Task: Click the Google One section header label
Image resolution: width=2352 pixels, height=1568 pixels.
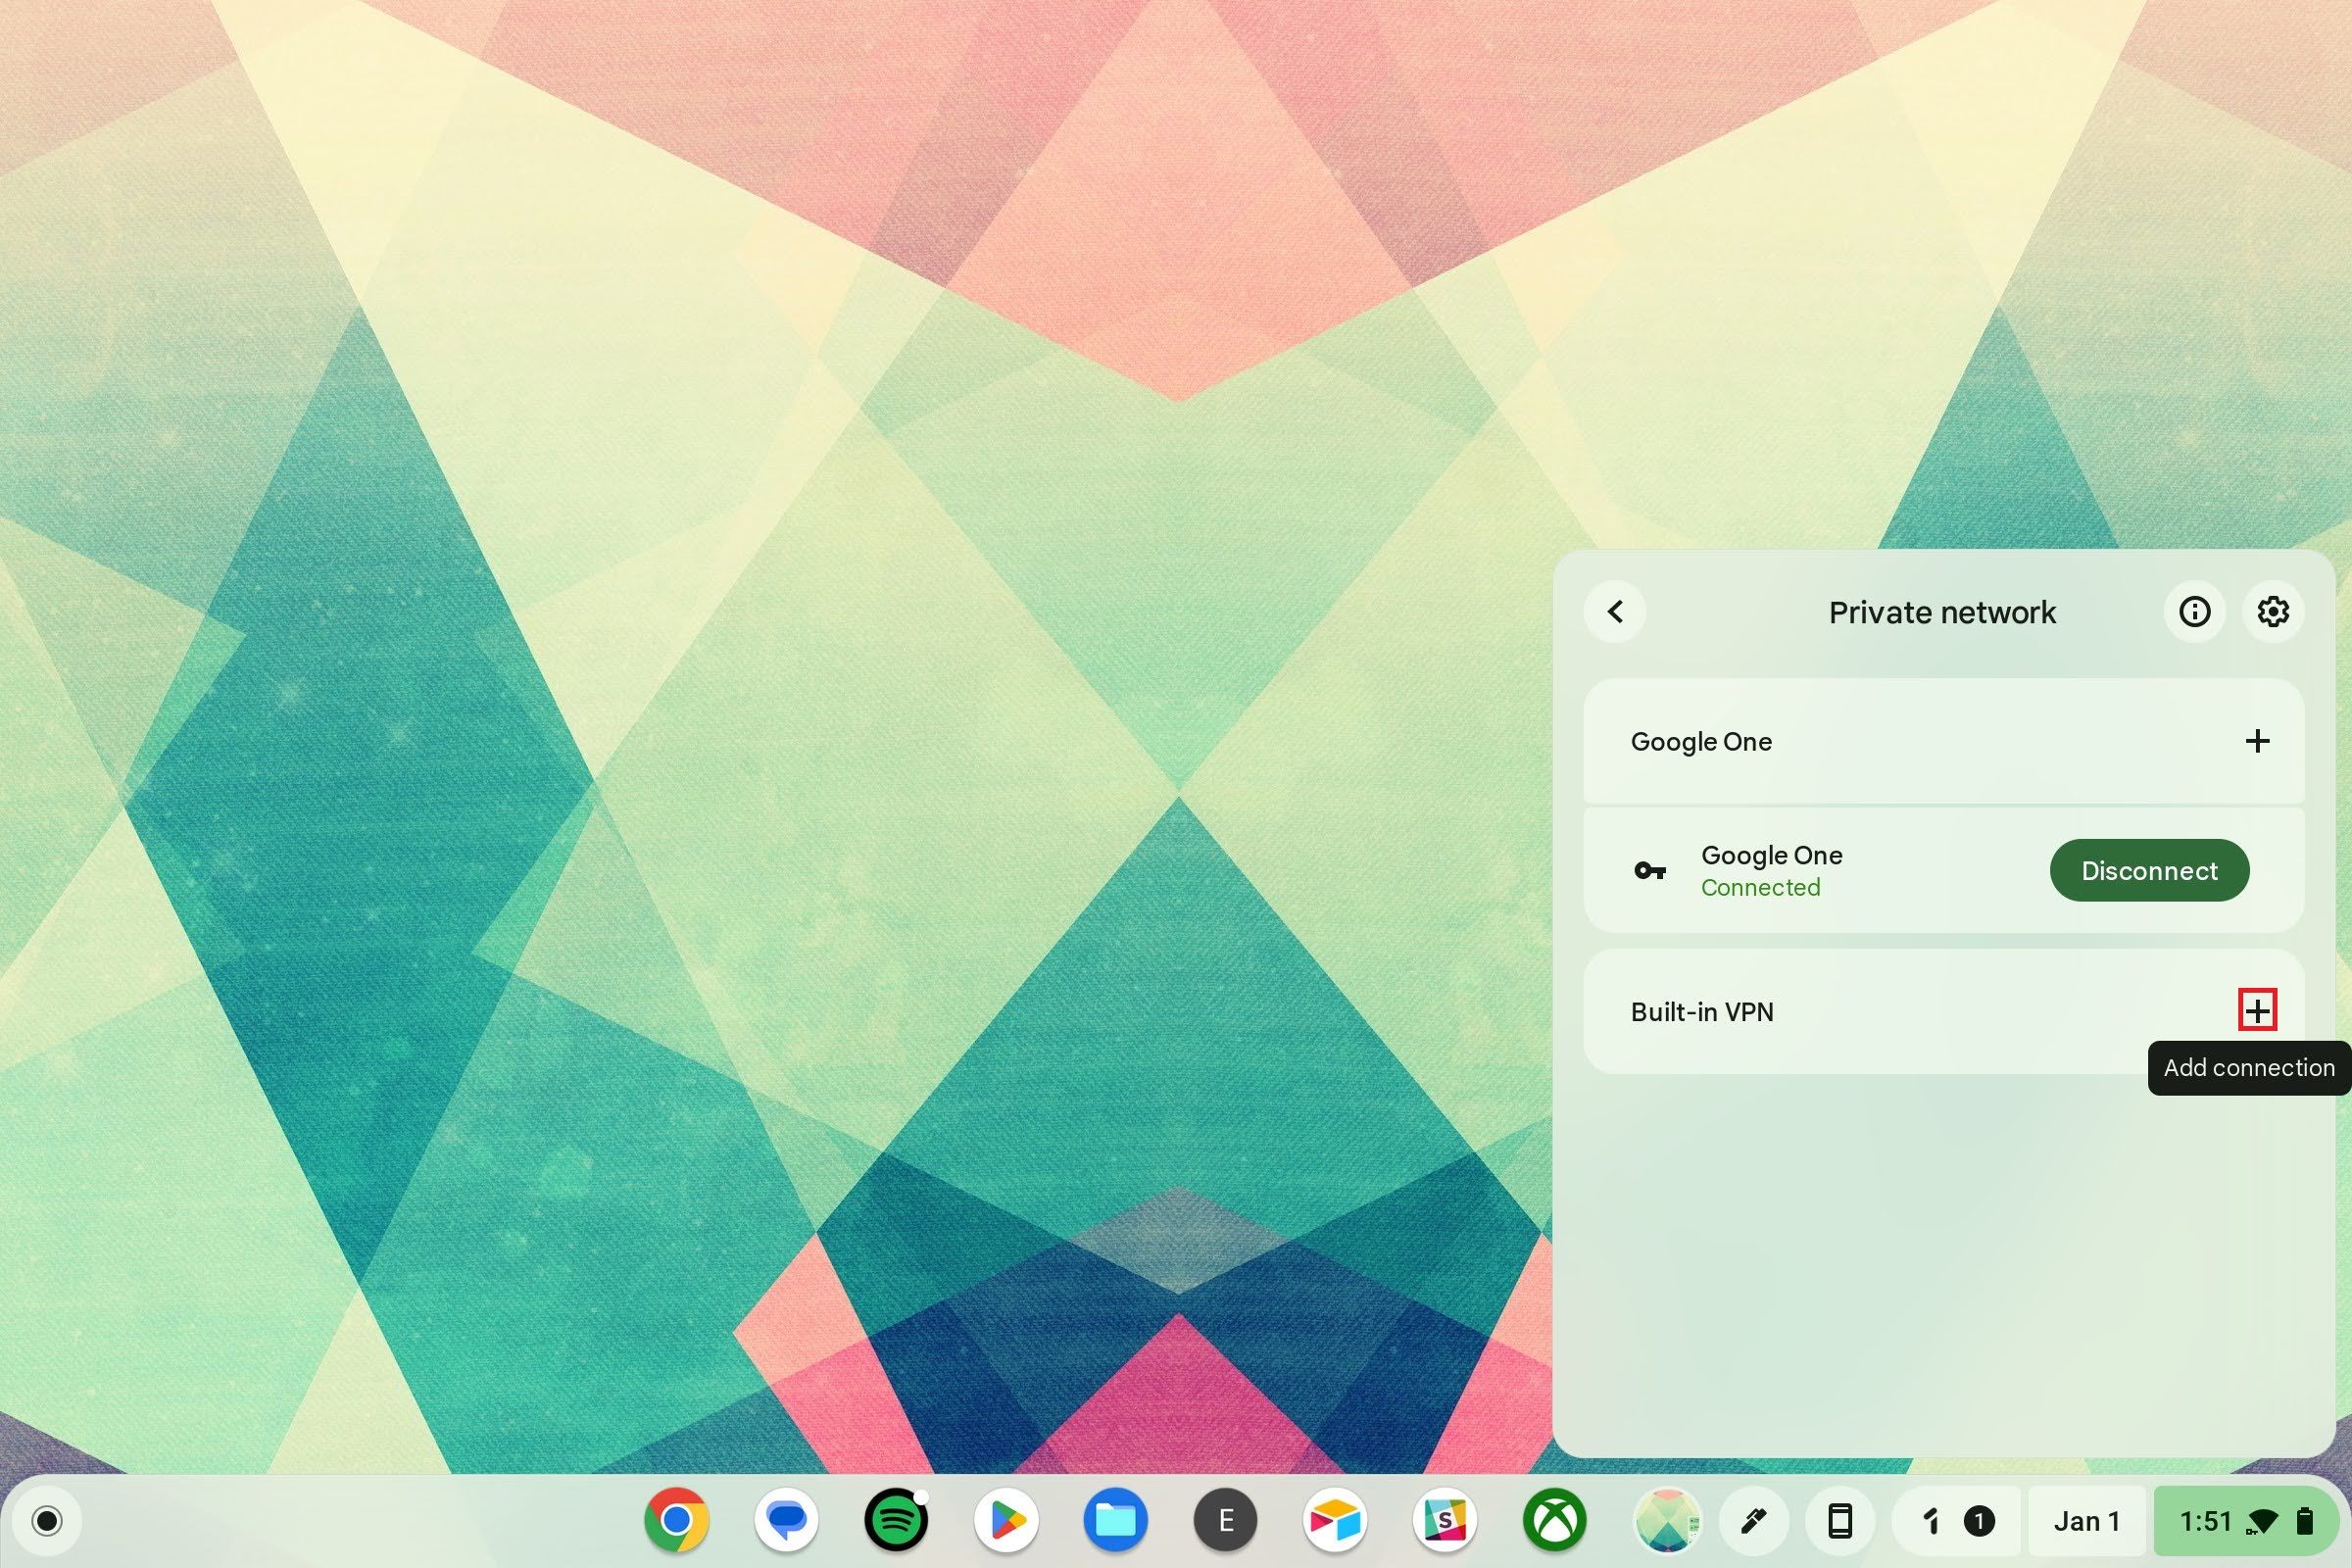Action: click(1701, 742)
